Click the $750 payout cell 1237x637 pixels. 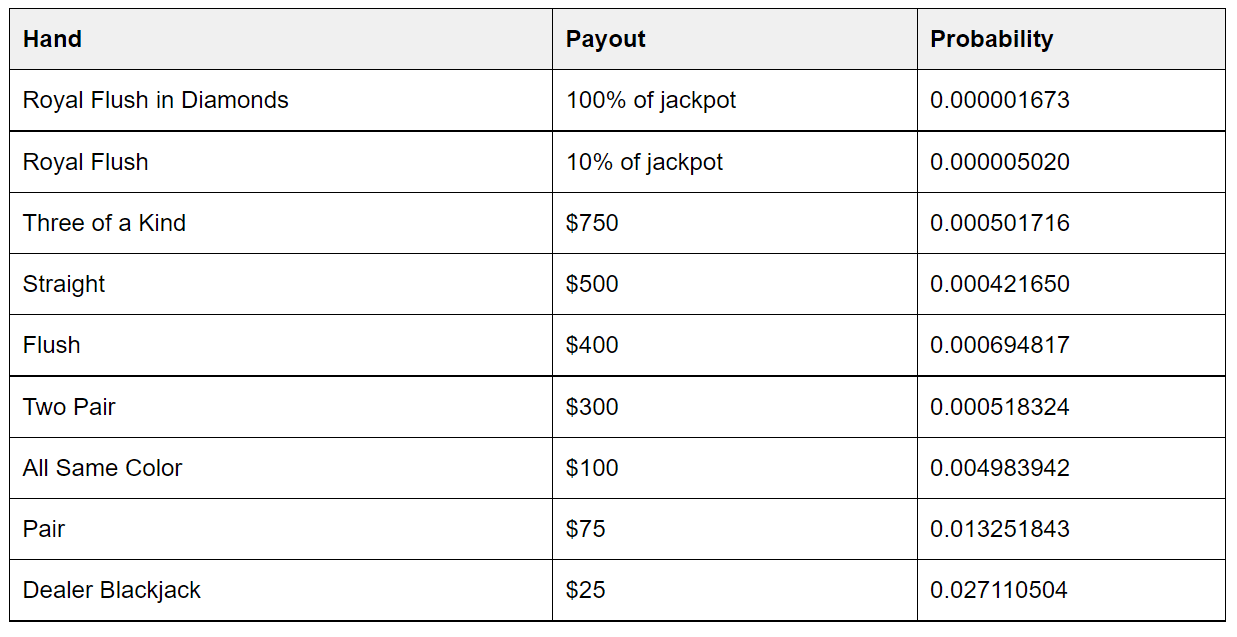tap(735, 223)
